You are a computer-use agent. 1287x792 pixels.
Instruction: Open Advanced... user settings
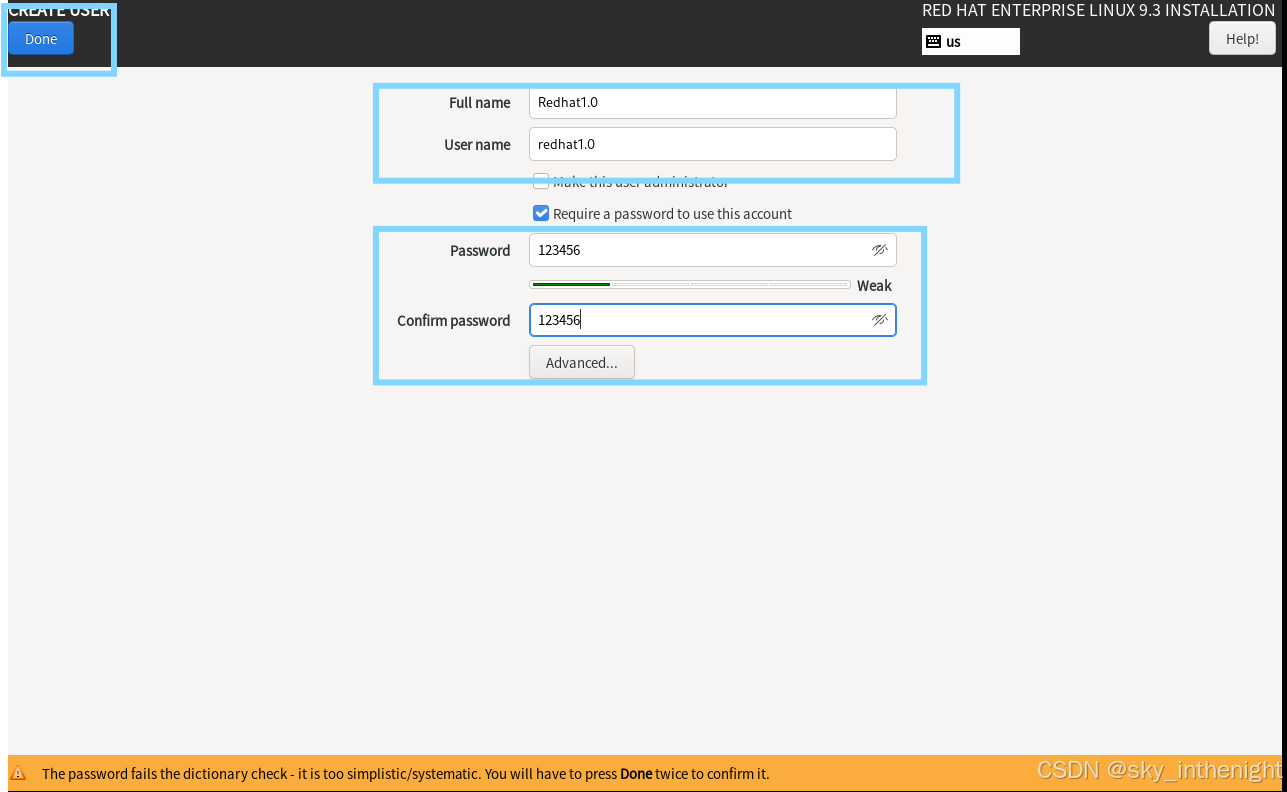tap(582, 363)
